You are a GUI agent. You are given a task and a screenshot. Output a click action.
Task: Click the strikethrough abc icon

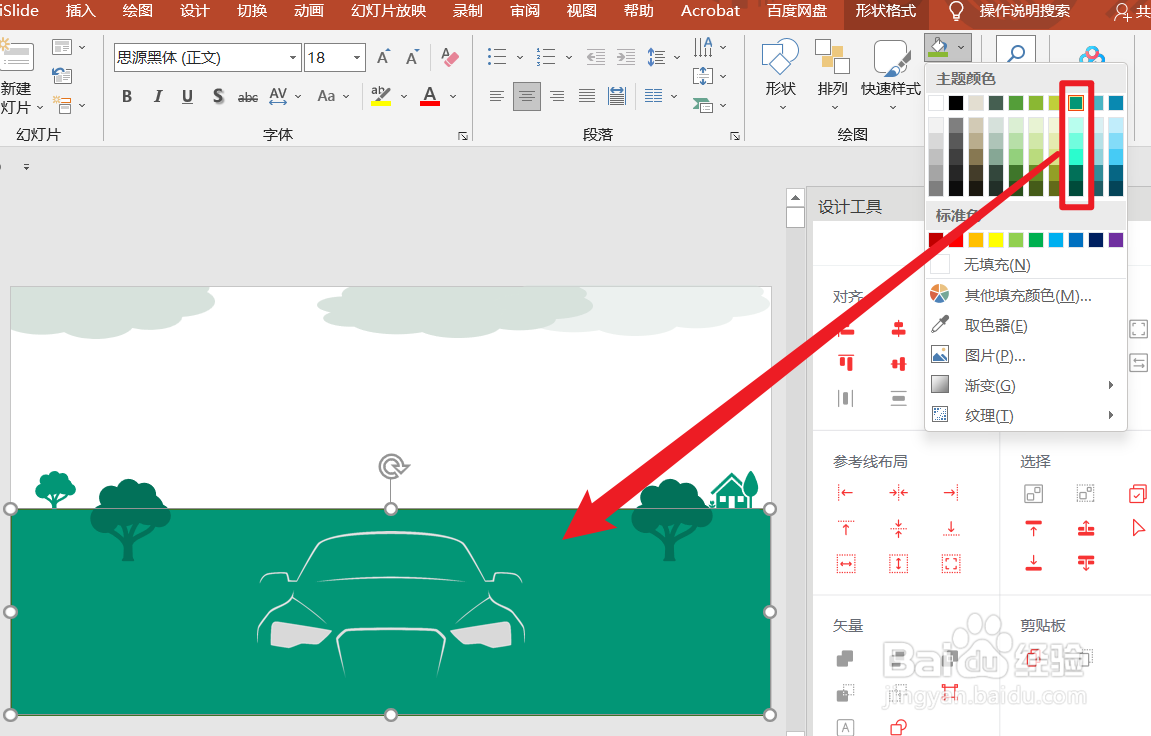248,96
